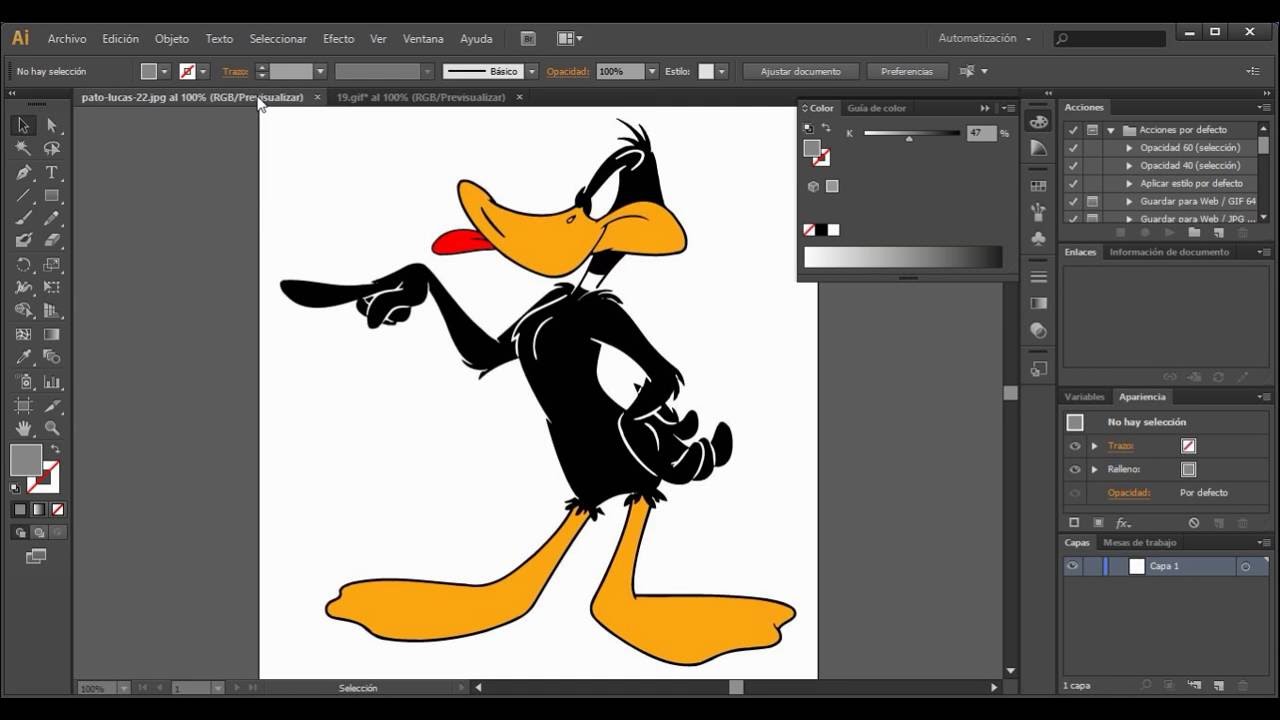Toggle checkmark for Opacidad 60 (selección)
Image resolution: width=1280 pixels, height=720 pixels.
coord(1073,148)
